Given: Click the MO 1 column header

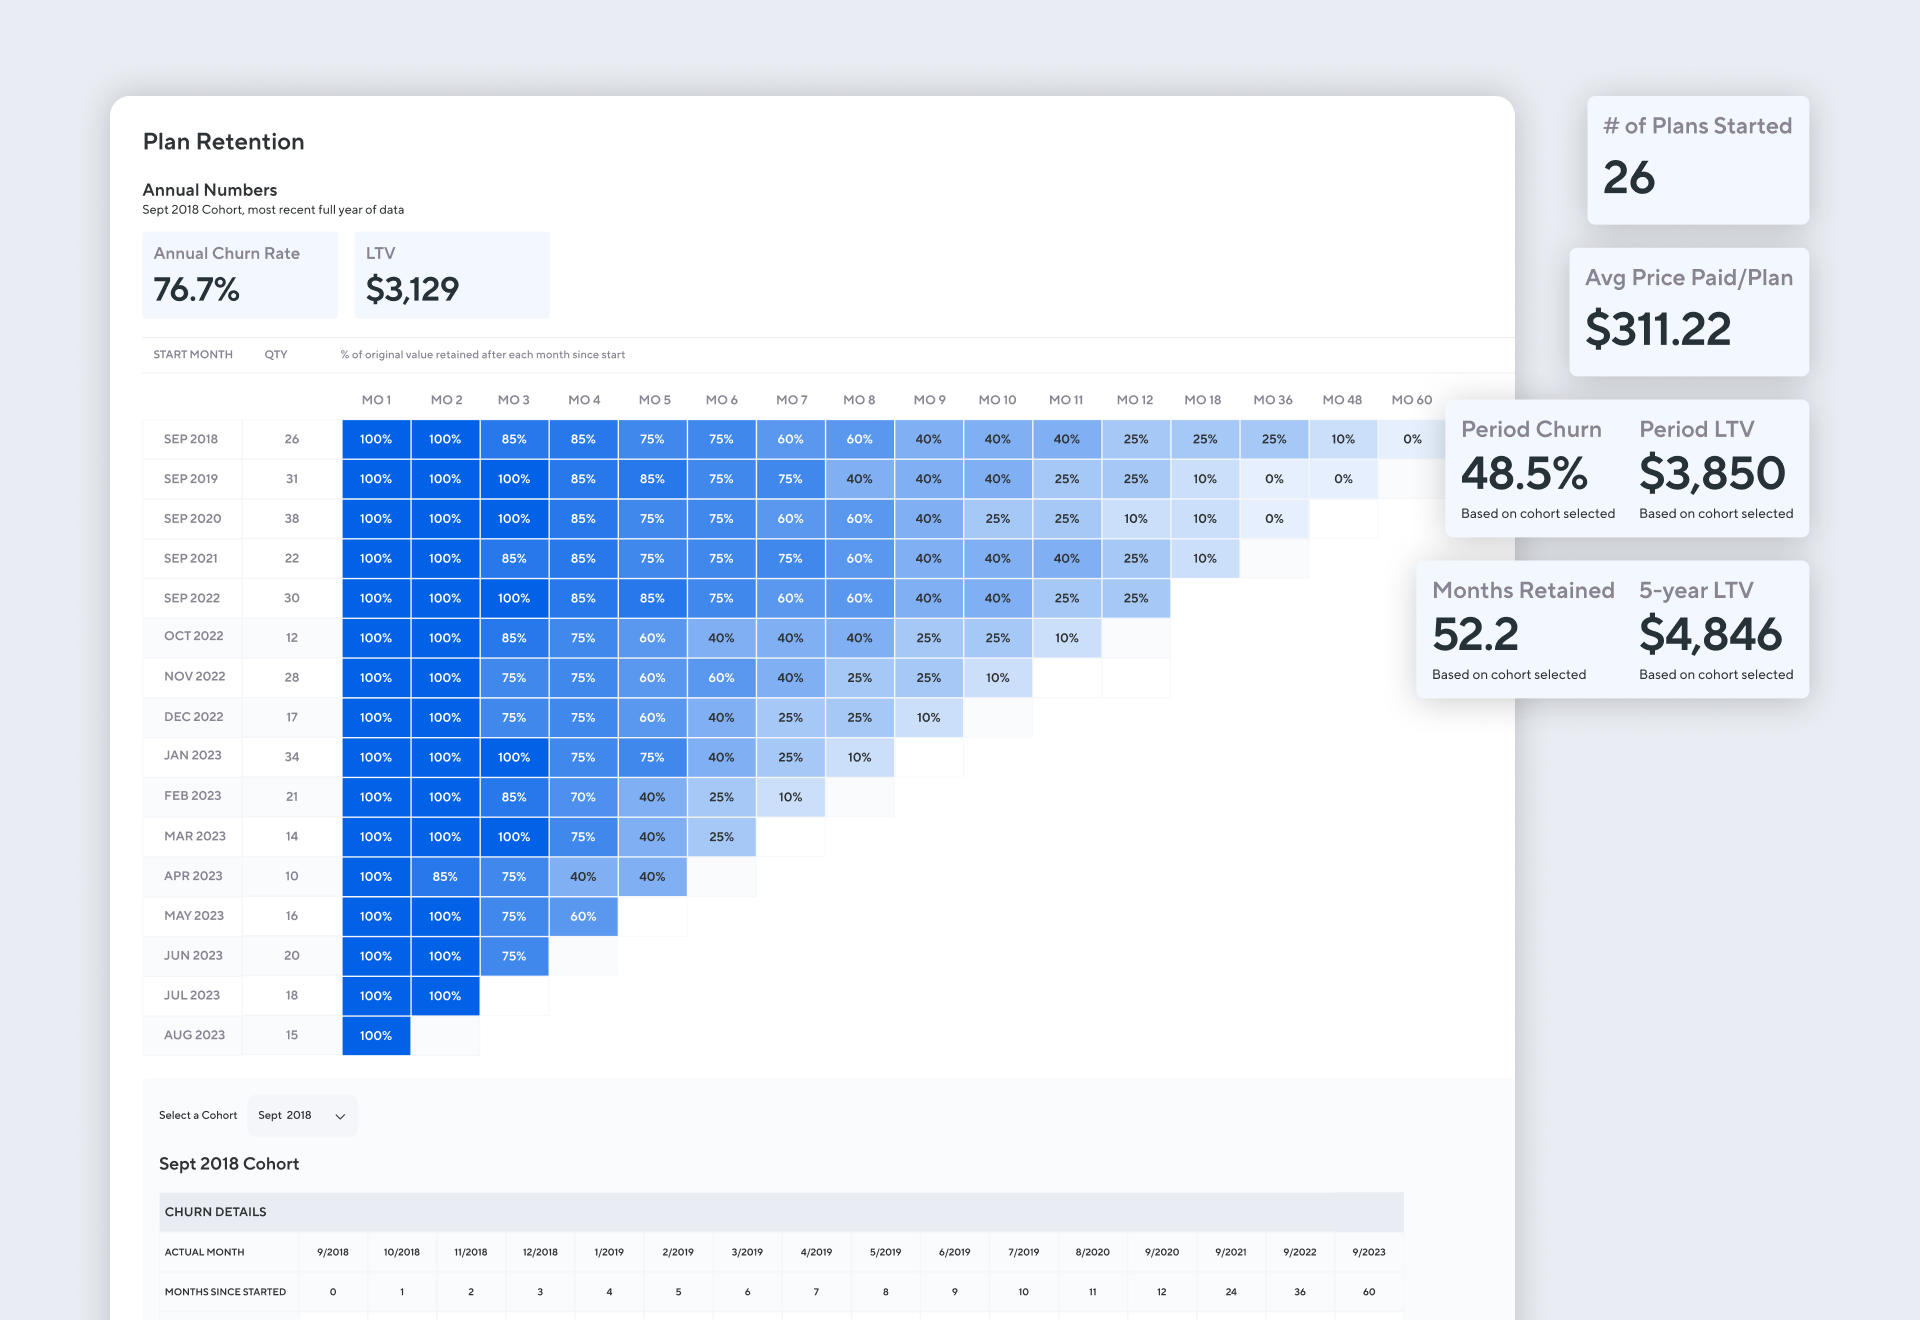Looking at the screenshot, I should (376, 400).
